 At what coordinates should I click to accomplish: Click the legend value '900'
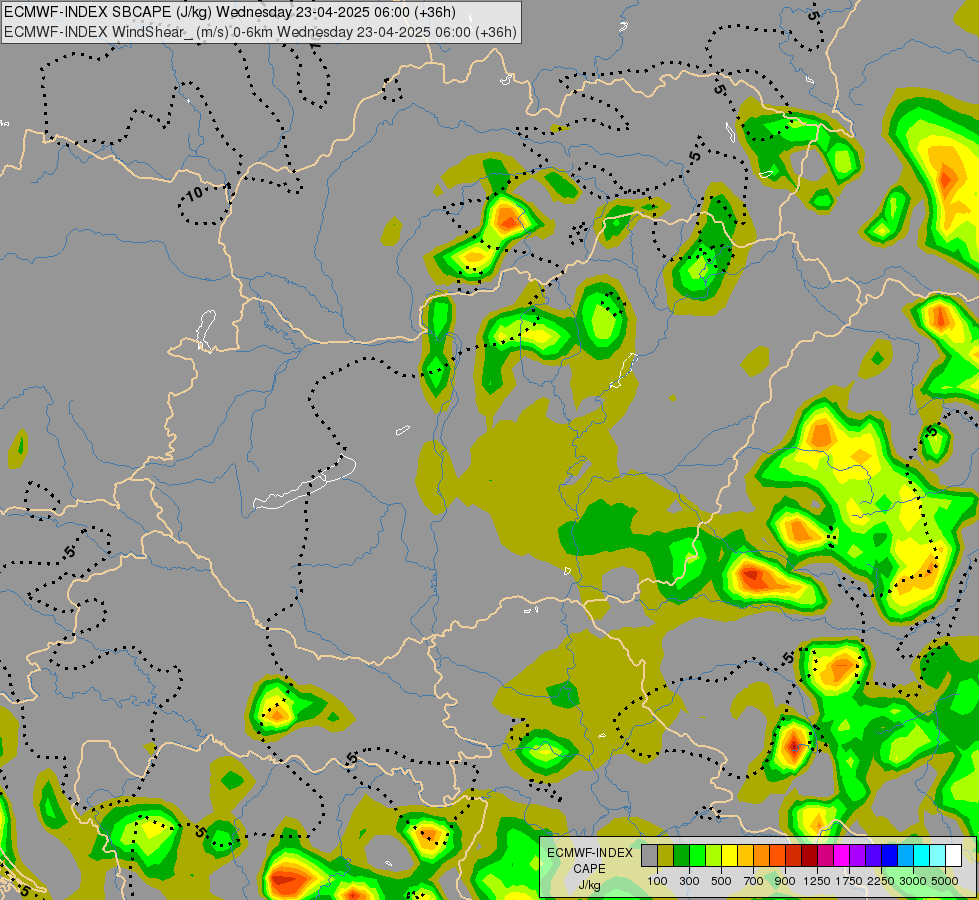click(x=785, y=881)
